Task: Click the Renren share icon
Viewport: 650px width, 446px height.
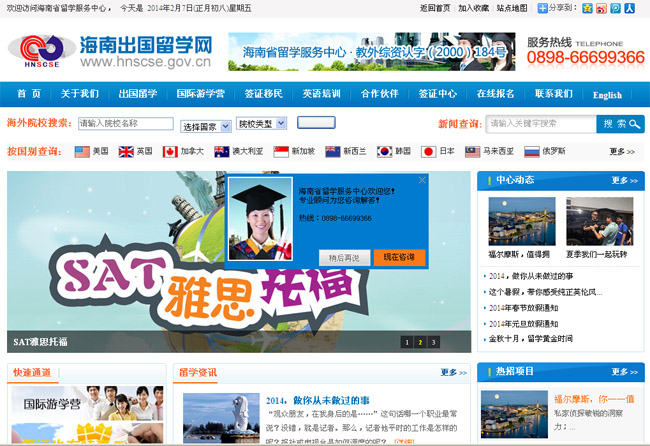Action: [629, 8]
